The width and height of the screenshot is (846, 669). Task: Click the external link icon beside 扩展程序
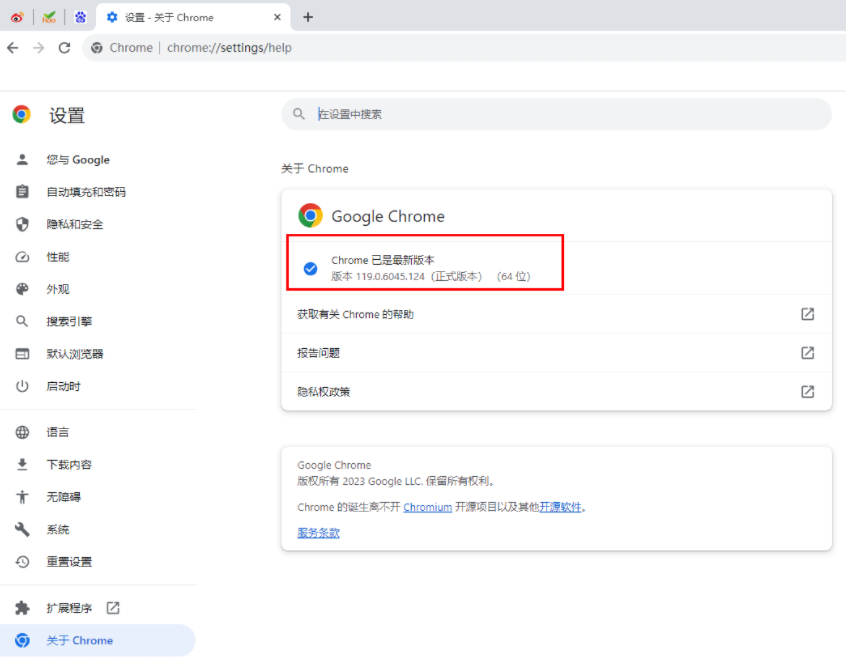point(113,608)
